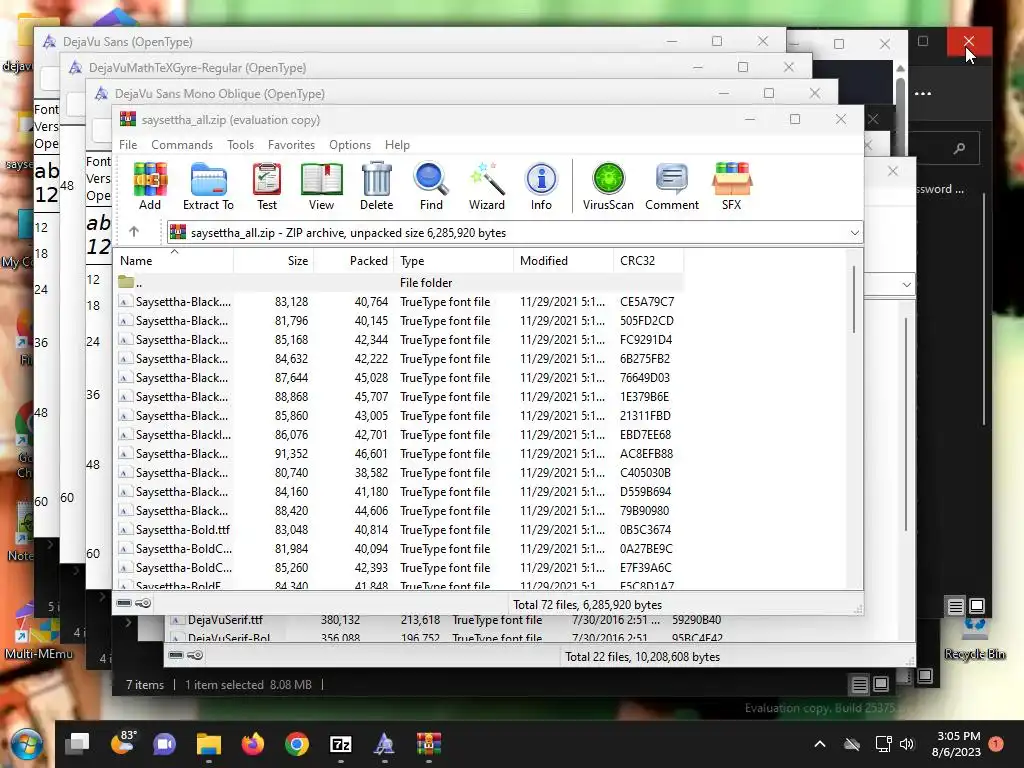Open the clock showing 3:05 PM
Screen dimensions: 1024x768
(x=957, y=744)
